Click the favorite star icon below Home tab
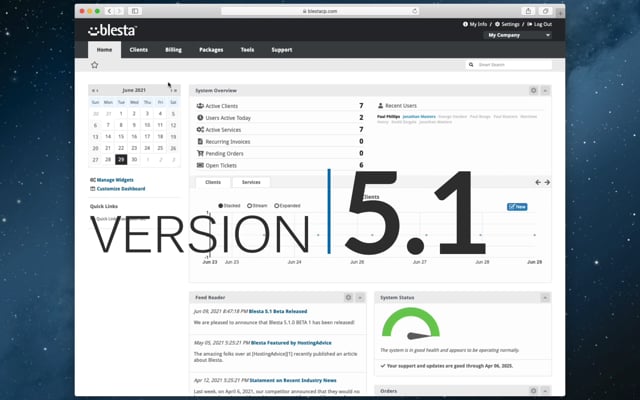The width and height of the screenshot is (640, 400). (x=94, y=65)
